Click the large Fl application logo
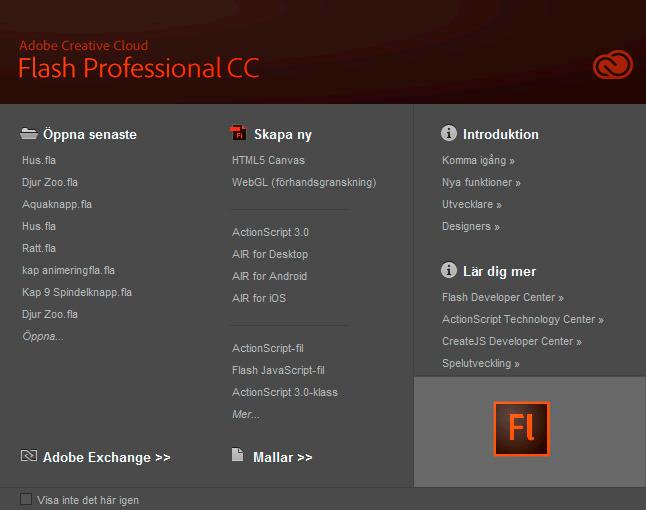 click(522, 429)
